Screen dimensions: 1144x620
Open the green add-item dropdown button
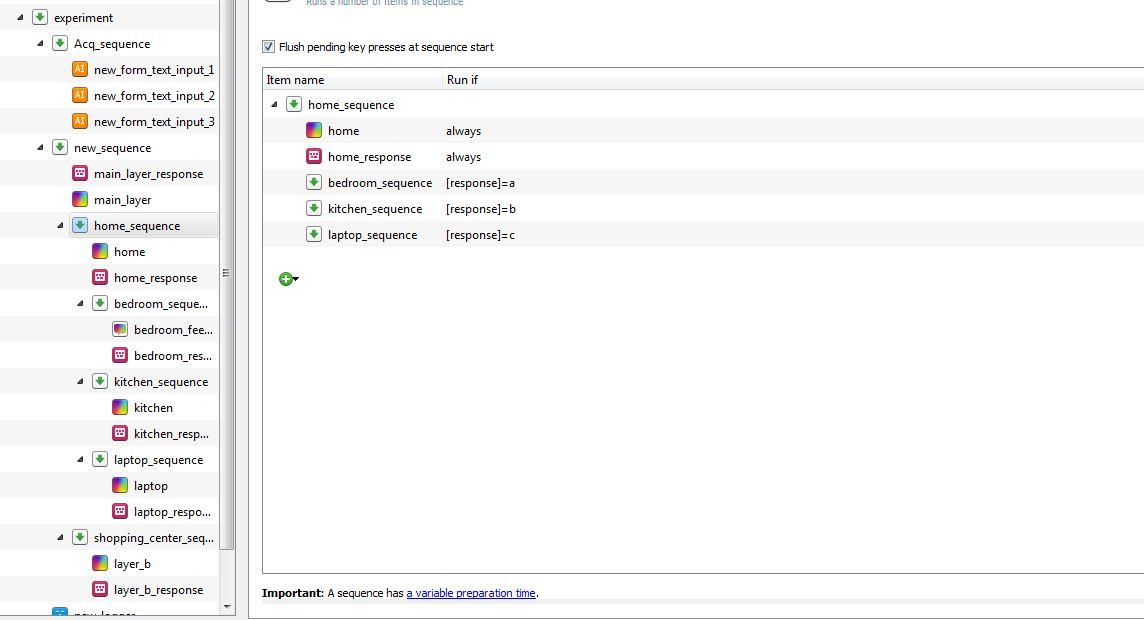pyautogui.click(x=289, y=279)
